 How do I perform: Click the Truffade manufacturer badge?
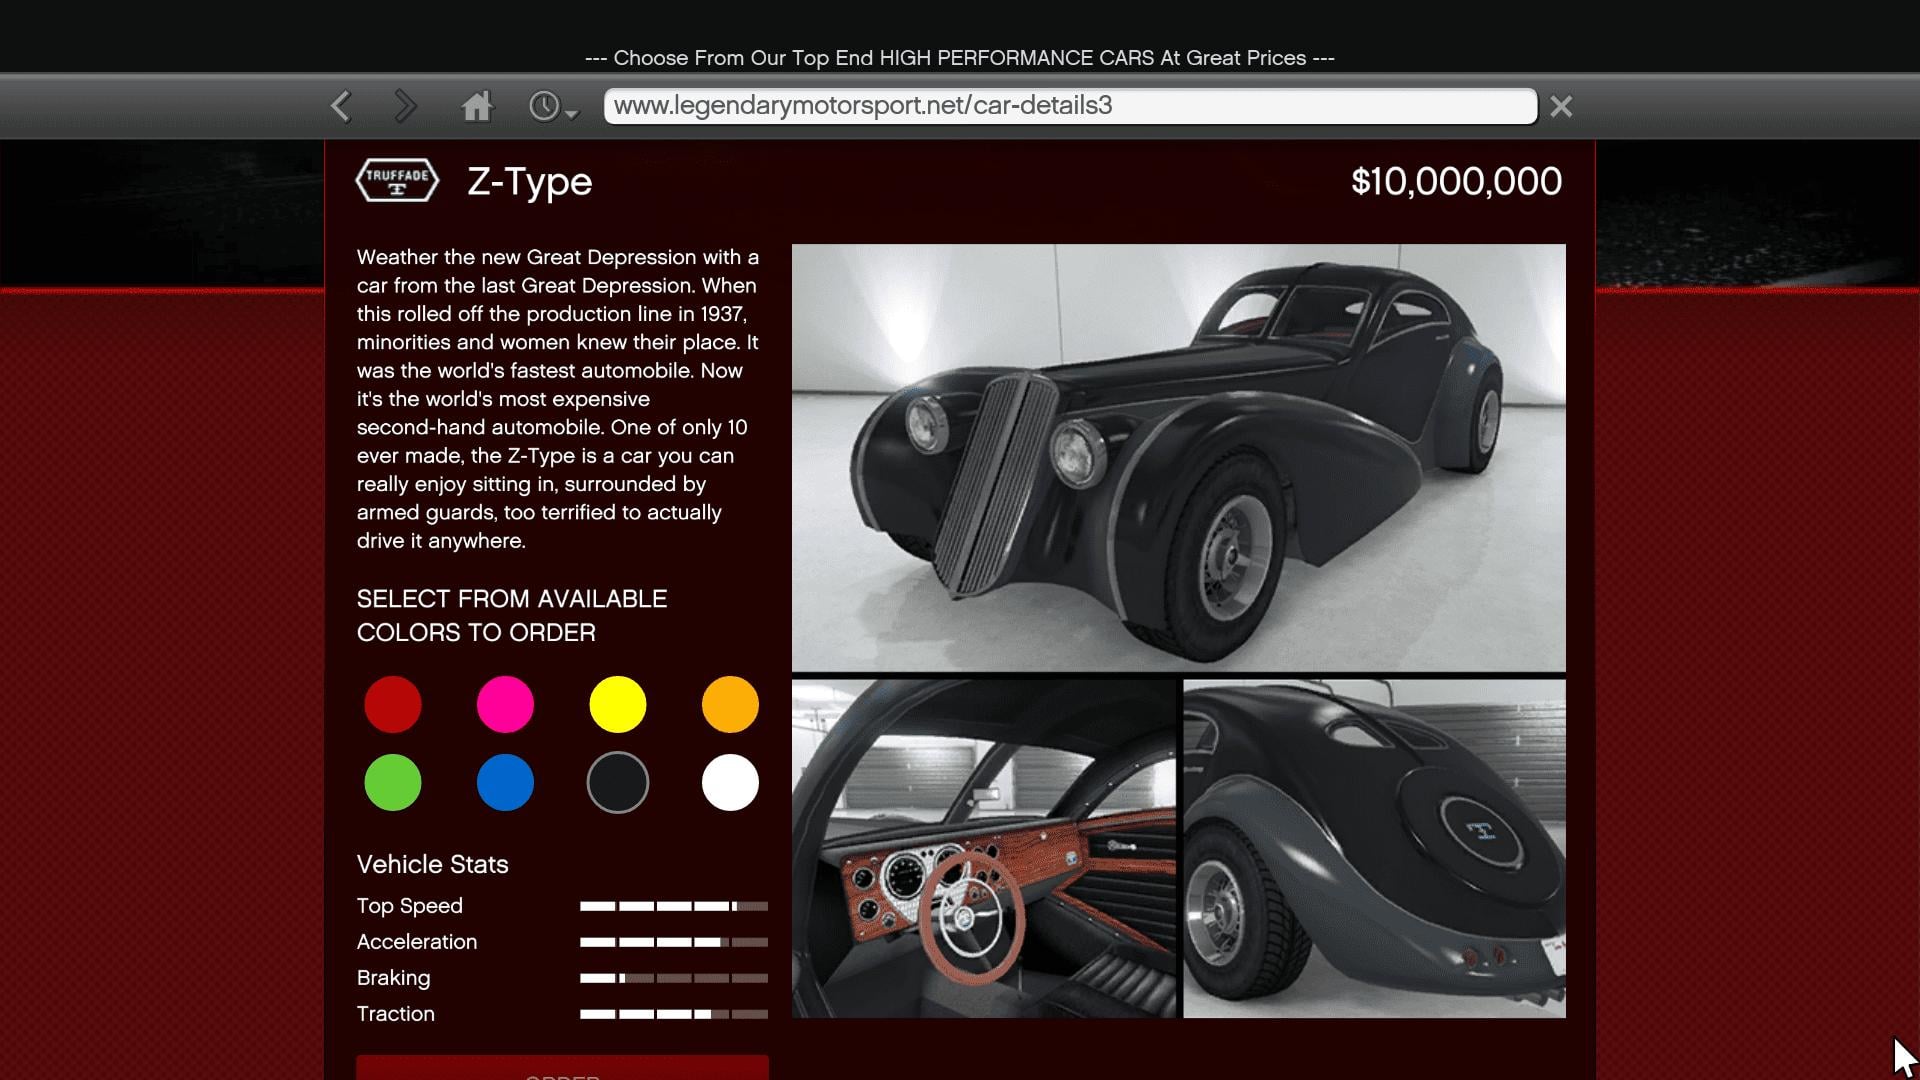point(397,181)
